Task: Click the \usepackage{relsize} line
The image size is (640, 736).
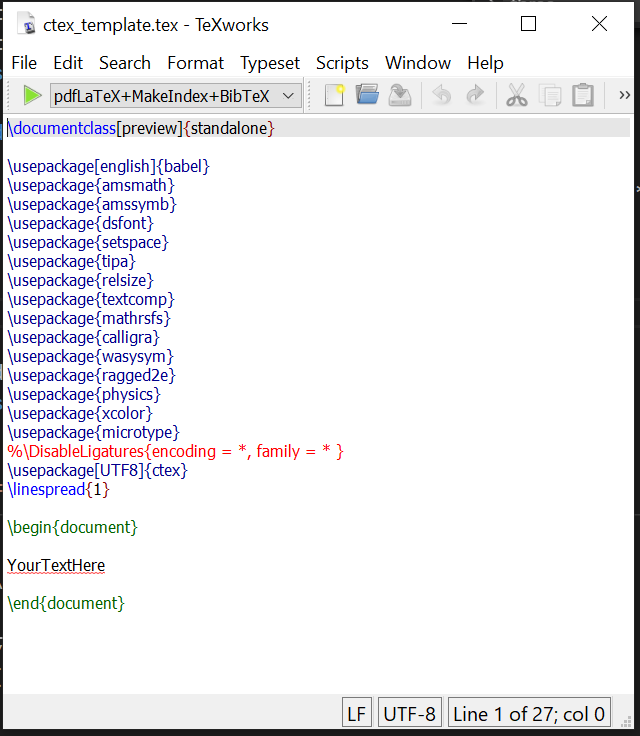Action: (80, 280)
